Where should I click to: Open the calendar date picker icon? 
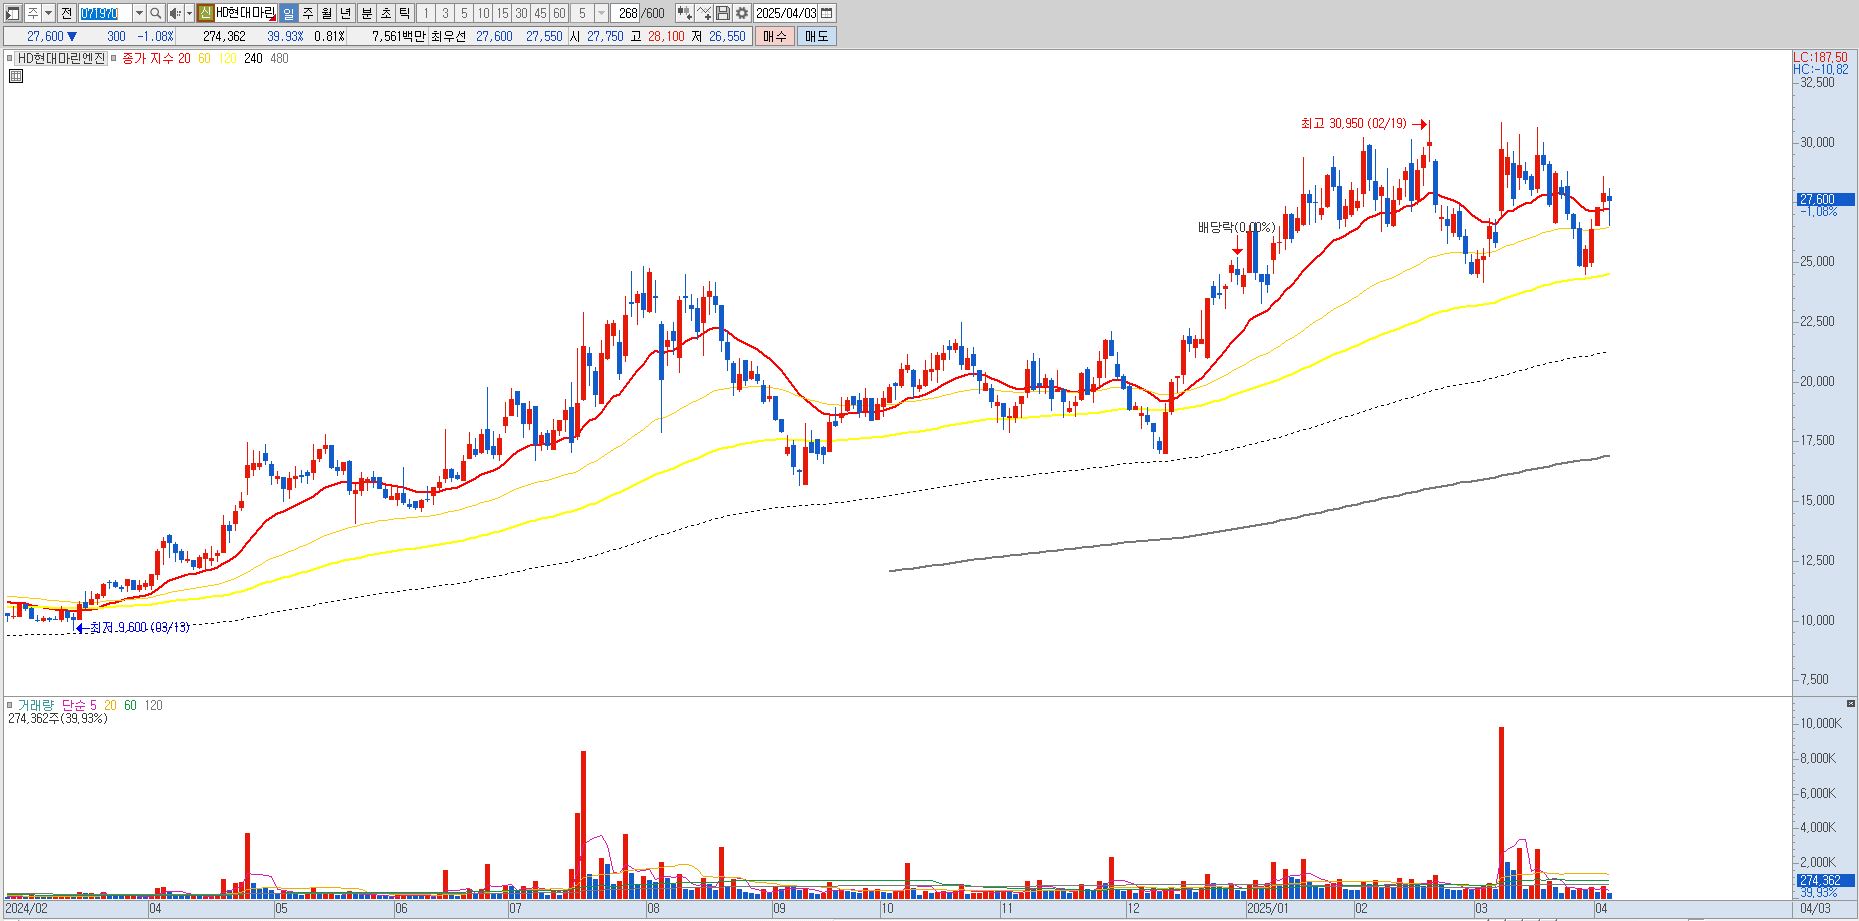click(826, 13)
